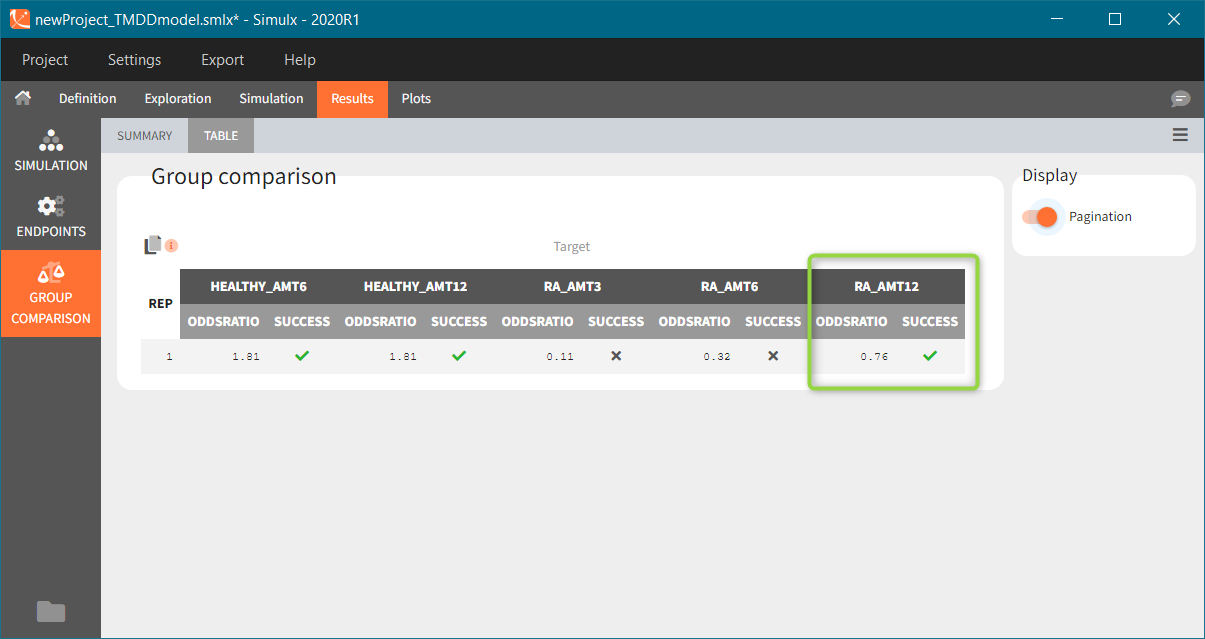Open the Endpoints sidebar section
The width and height of the screenshot is (1205, 639).
tap(51, 217)
